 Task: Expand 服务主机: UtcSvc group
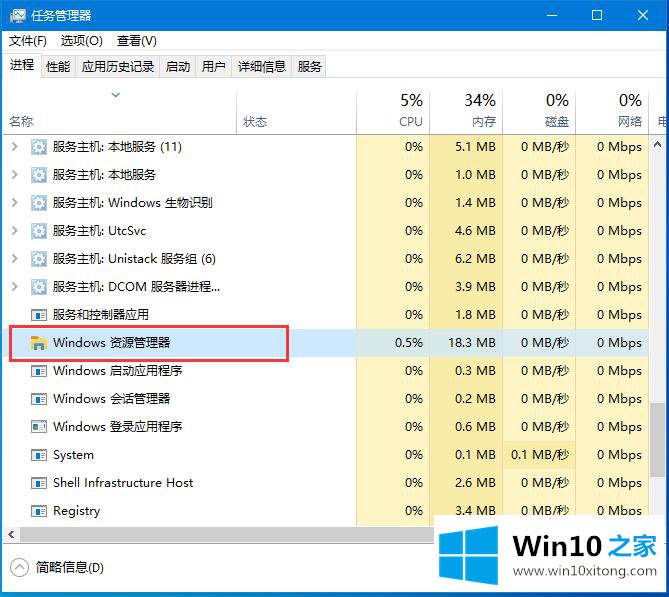pyautogui.click(x=15, y=231)
